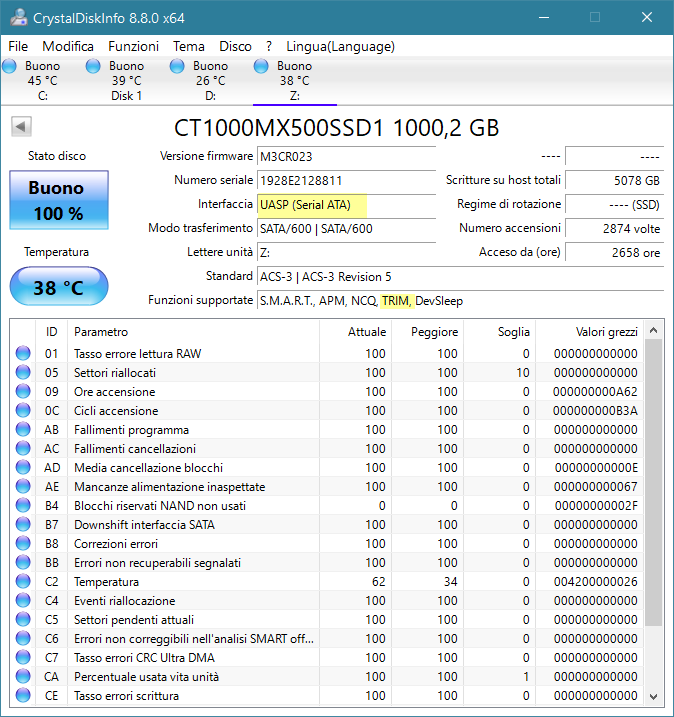674x717 pixels.
Task: Click status orb for Blocchi riservati NAND
Action: click(23, 505)
